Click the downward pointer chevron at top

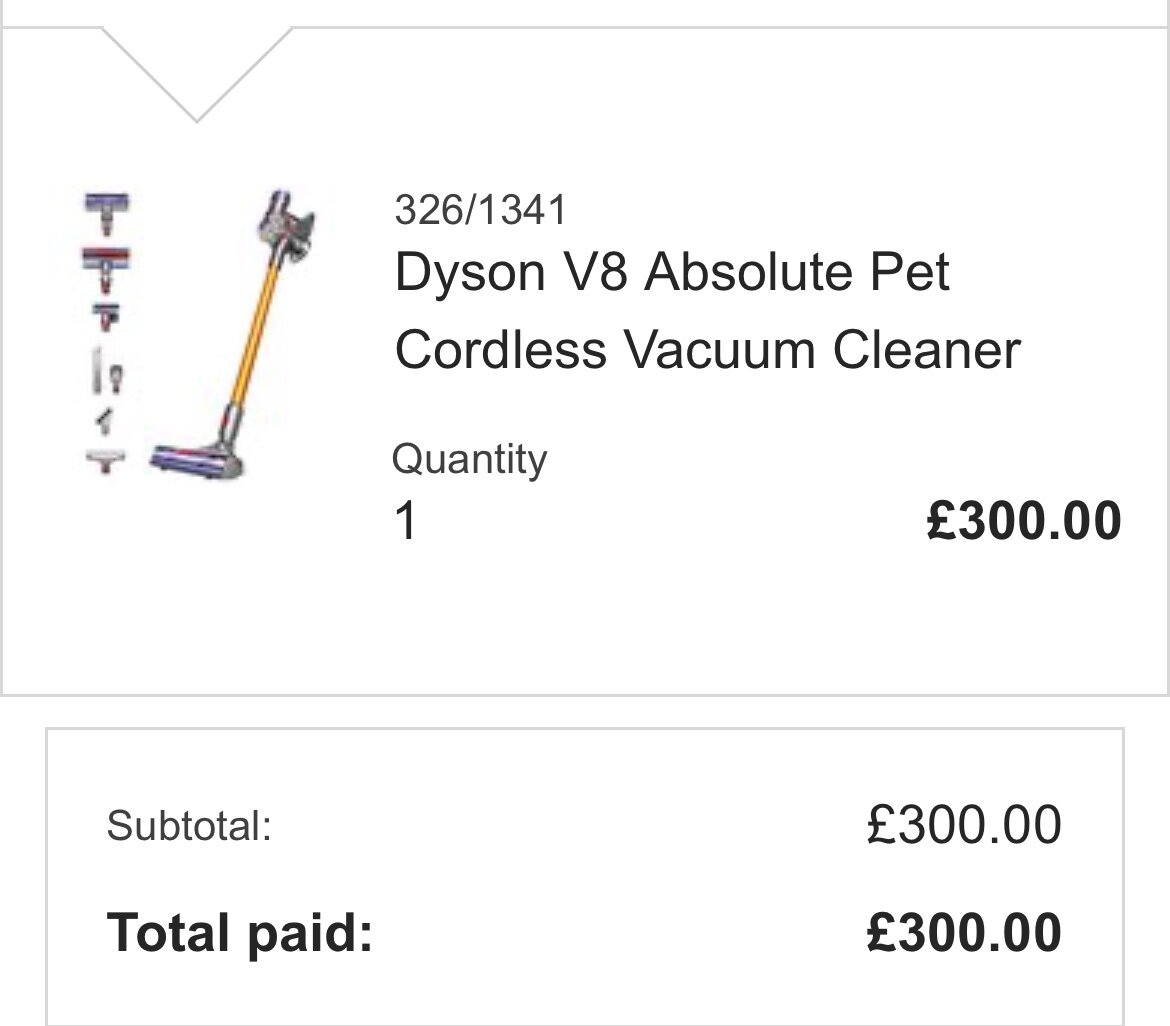coord(196,75)
